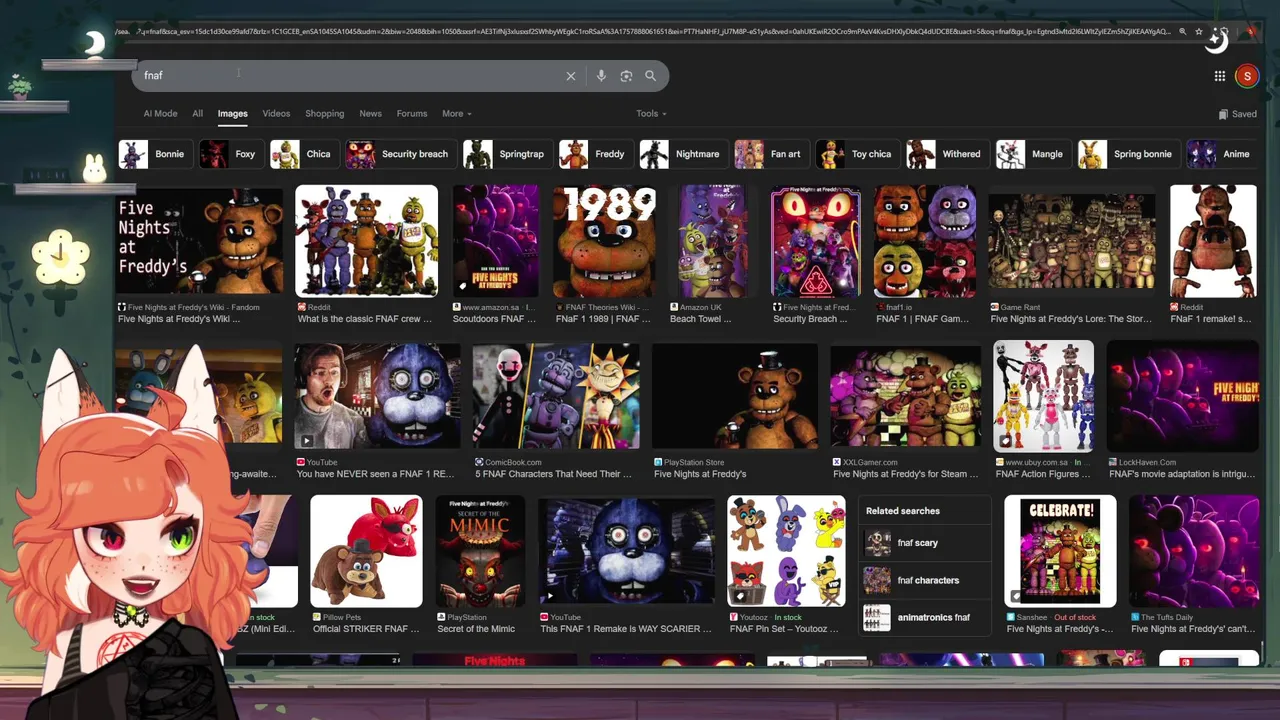Select related search 'fnaf scary'

click(x=925, y=543)
